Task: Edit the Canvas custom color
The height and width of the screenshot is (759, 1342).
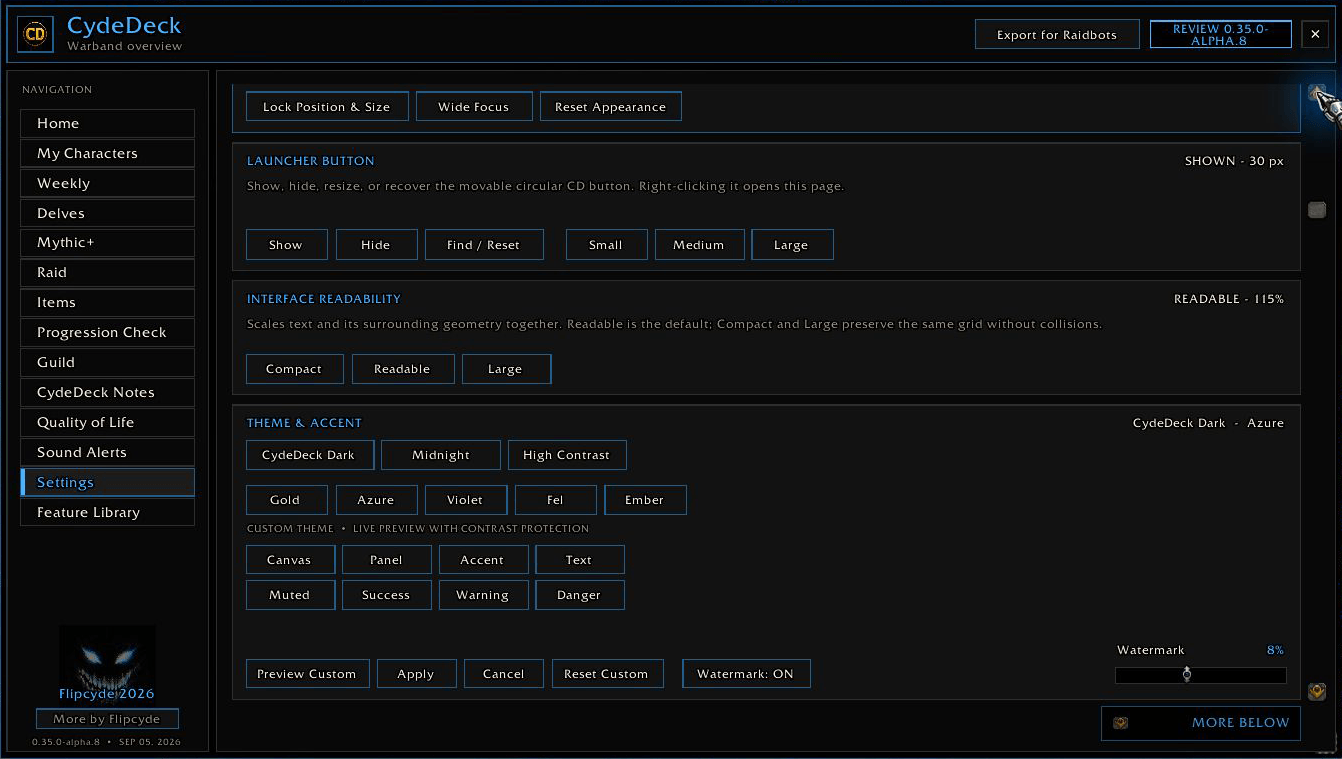Action: 290,560
